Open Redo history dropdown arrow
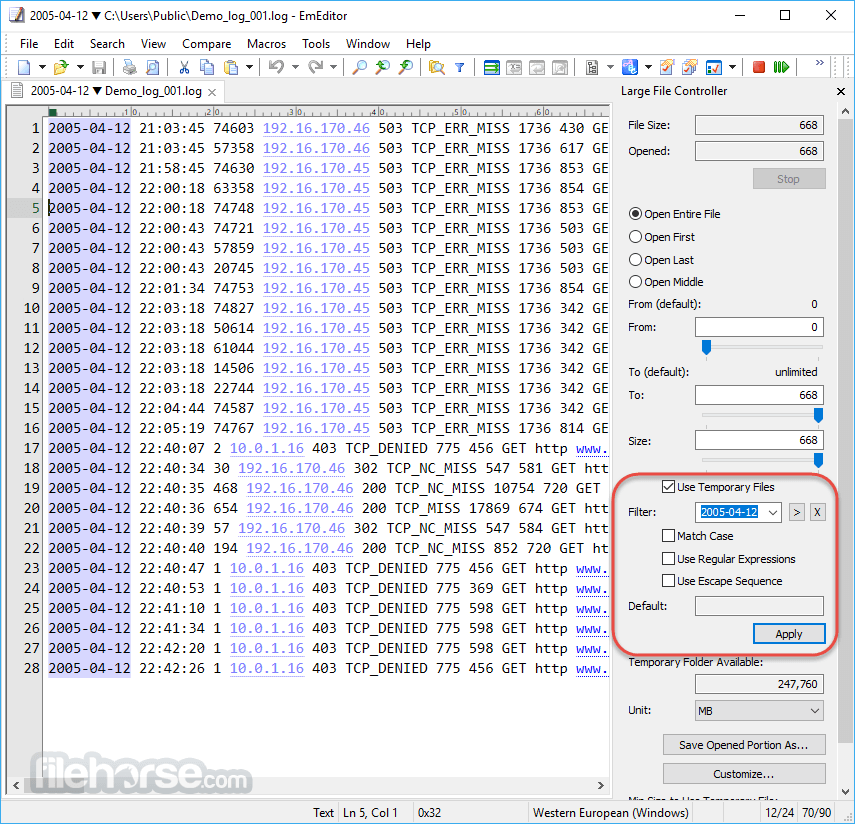855x824 pixels. [x=333, y=67]
